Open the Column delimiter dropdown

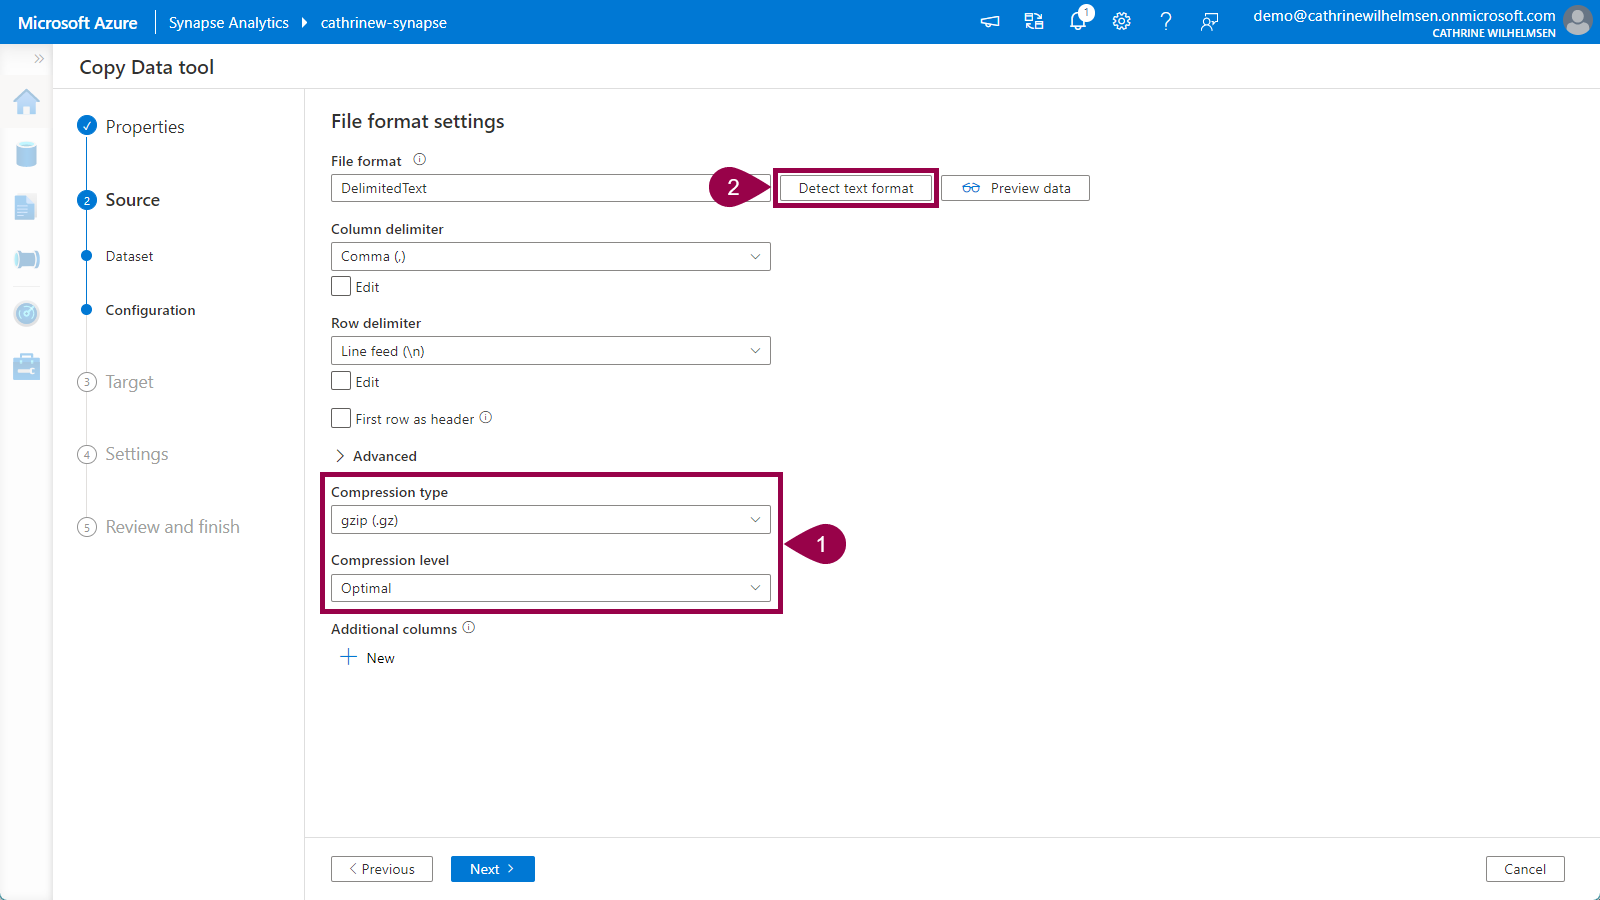point(550,257)
